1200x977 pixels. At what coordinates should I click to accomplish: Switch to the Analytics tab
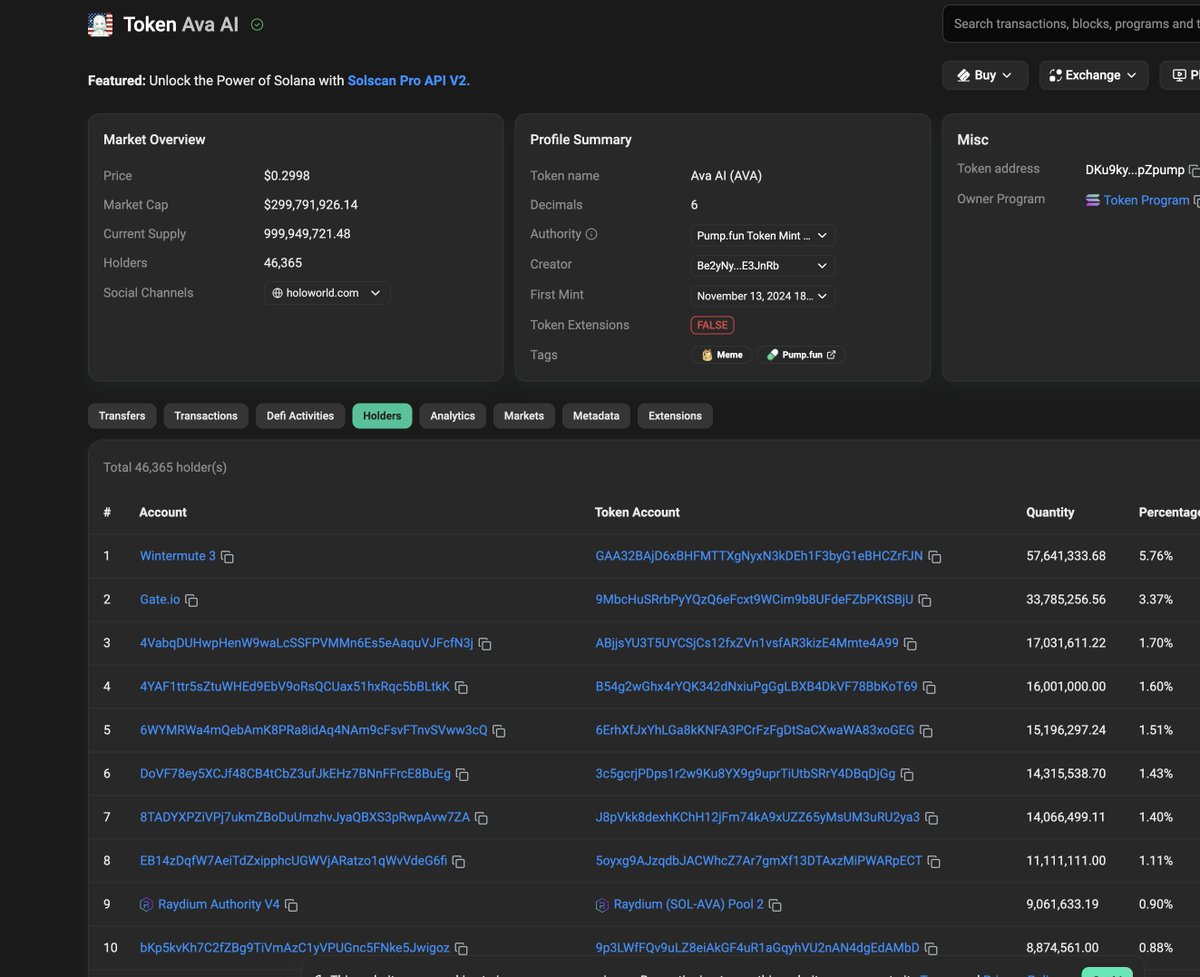[x=452, y=415]
